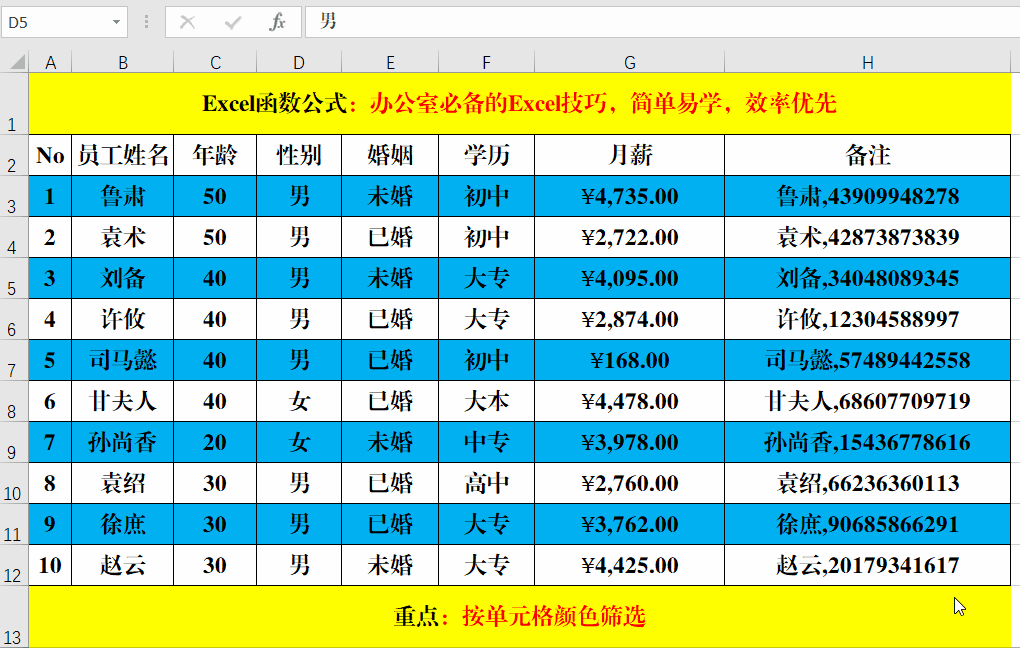The width and height of the screenshot is (1020, 648).
Task: Select the name cell 许攸
Action: tap(123, 319)
